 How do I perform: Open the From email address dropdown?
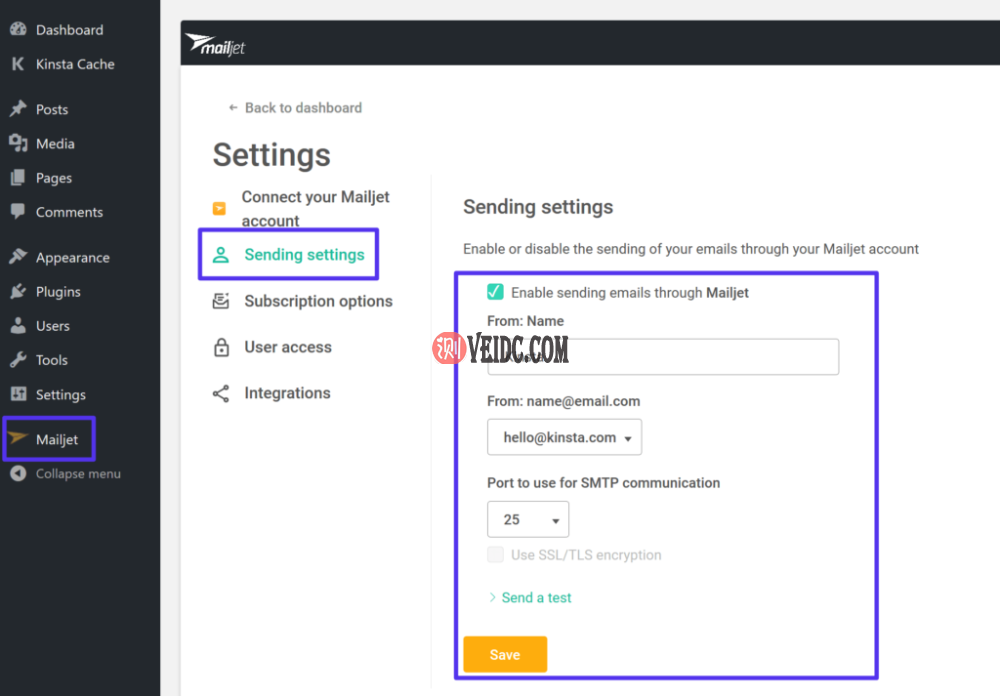[564, 437]
